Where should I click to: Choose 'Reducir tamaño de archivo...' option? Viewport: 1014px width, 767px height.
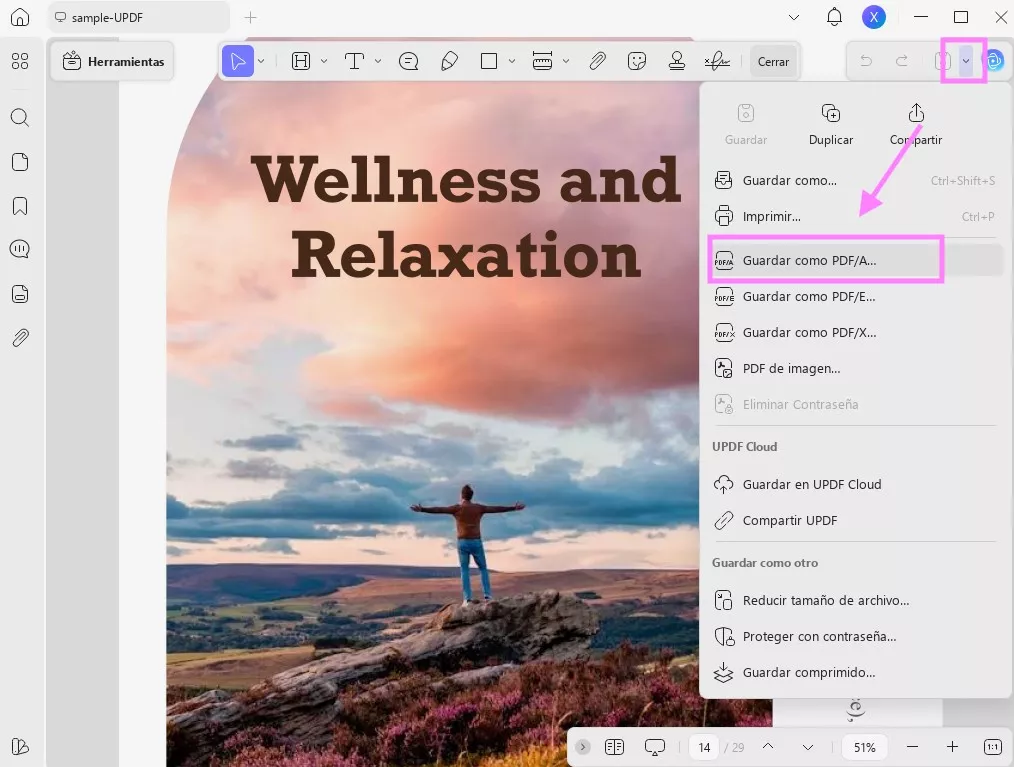[x=825, y=600]
